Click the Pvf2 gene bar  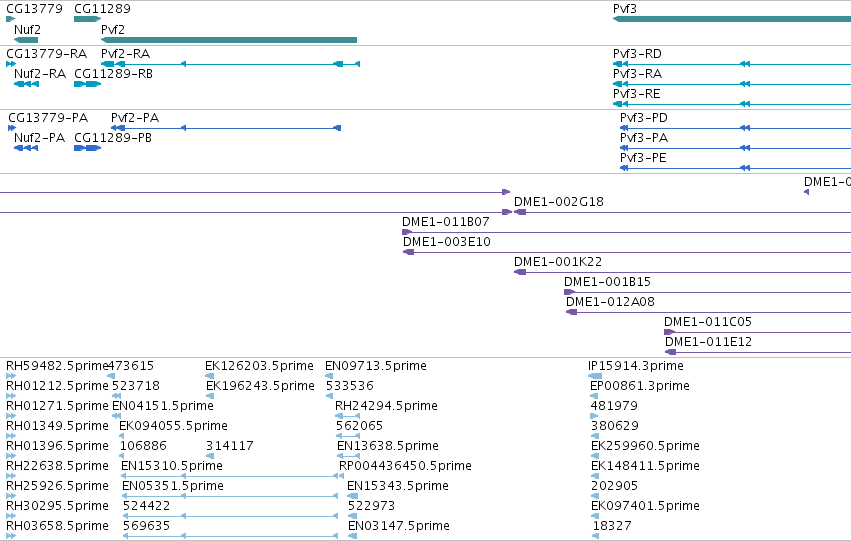click(229, 40)
